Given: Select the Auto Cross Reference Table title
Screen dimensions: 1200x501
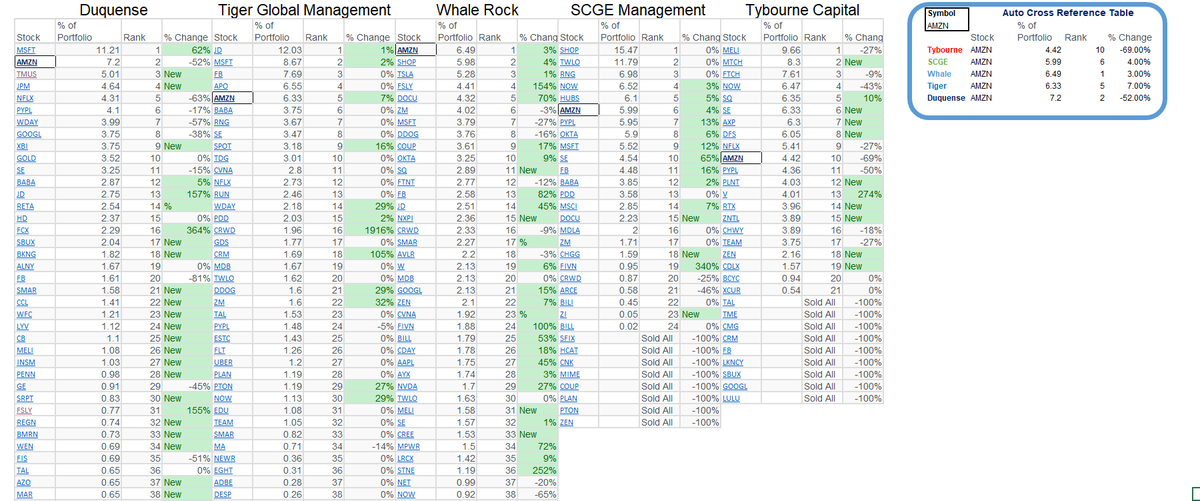Looking at the screenshot, I should 1067,13.
